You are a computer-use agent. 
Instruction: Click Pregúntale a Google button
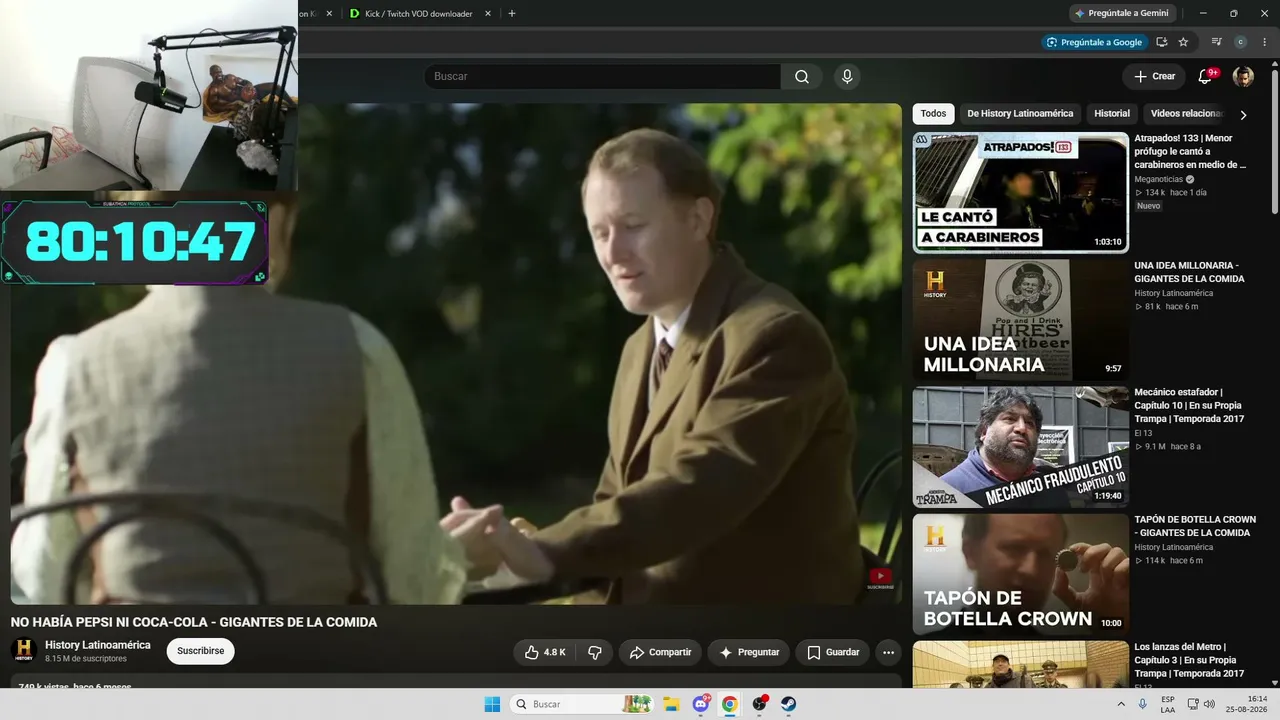point(1094,42)
